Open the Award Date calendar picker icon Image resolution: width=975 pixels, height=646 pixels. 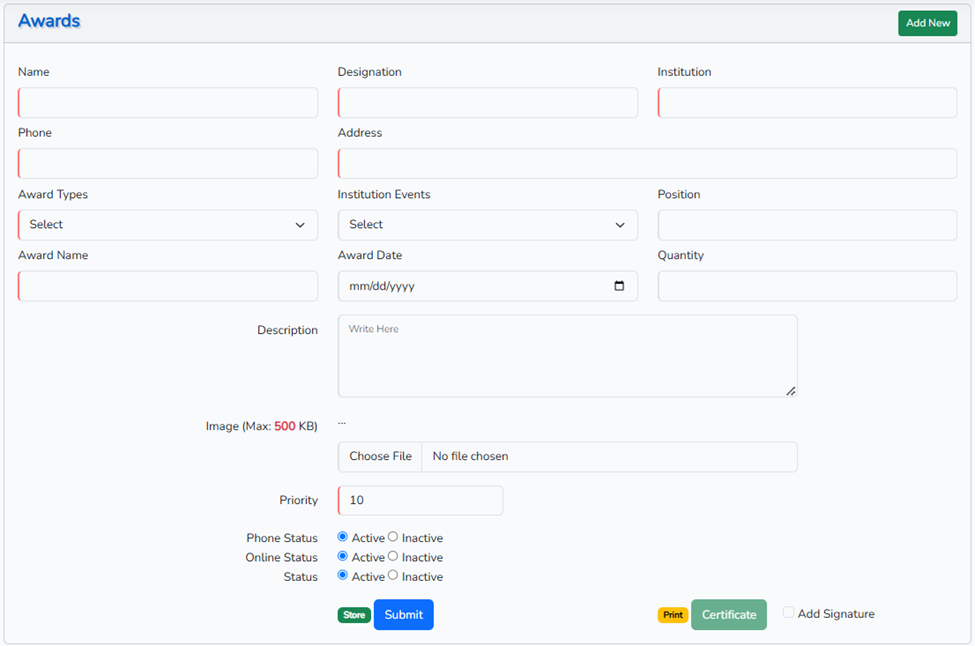pyautogui.click(x=619, y=286)
